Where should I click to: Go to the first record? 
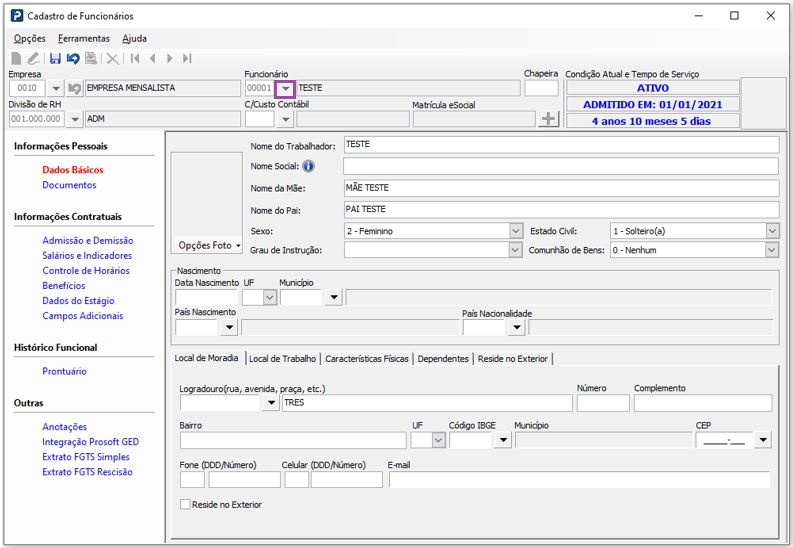click(135, 59)
